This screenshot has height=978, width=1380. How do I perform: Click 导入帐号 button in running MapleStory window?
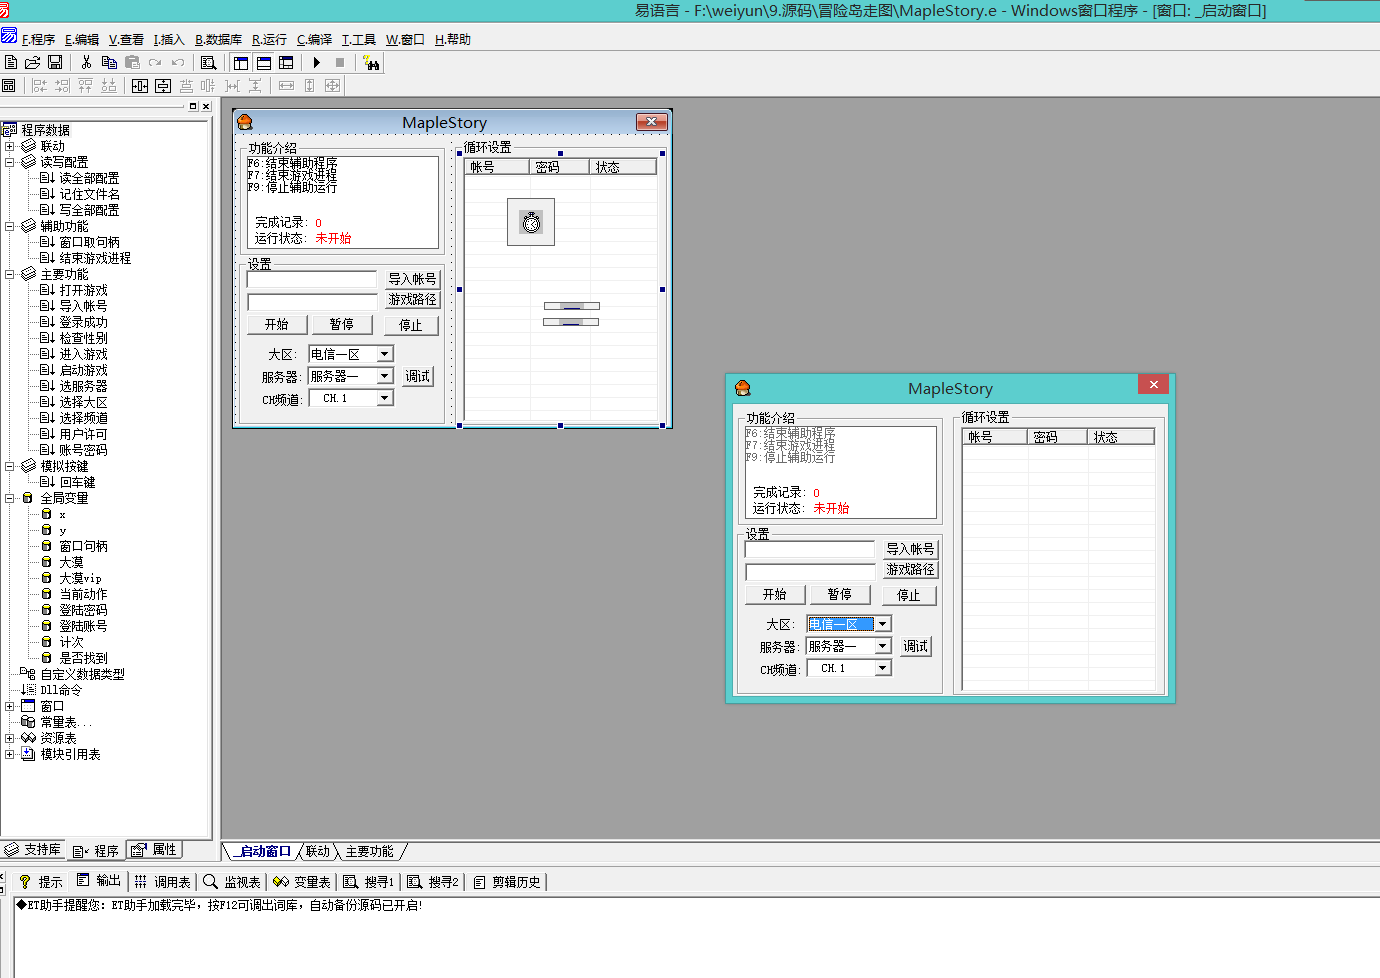click(x=911, y=549)
